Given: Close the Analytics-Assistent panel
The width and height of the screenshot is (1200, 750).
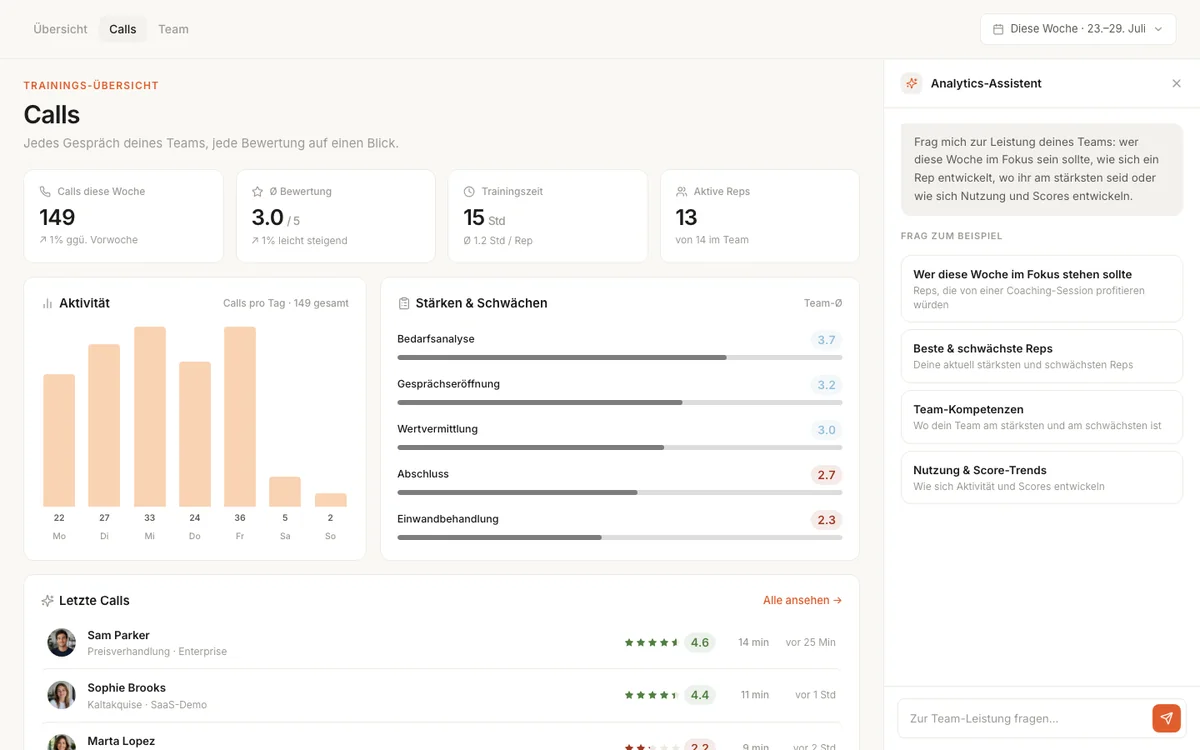Looking at the screenshot, I should (x=1176, y=84).
